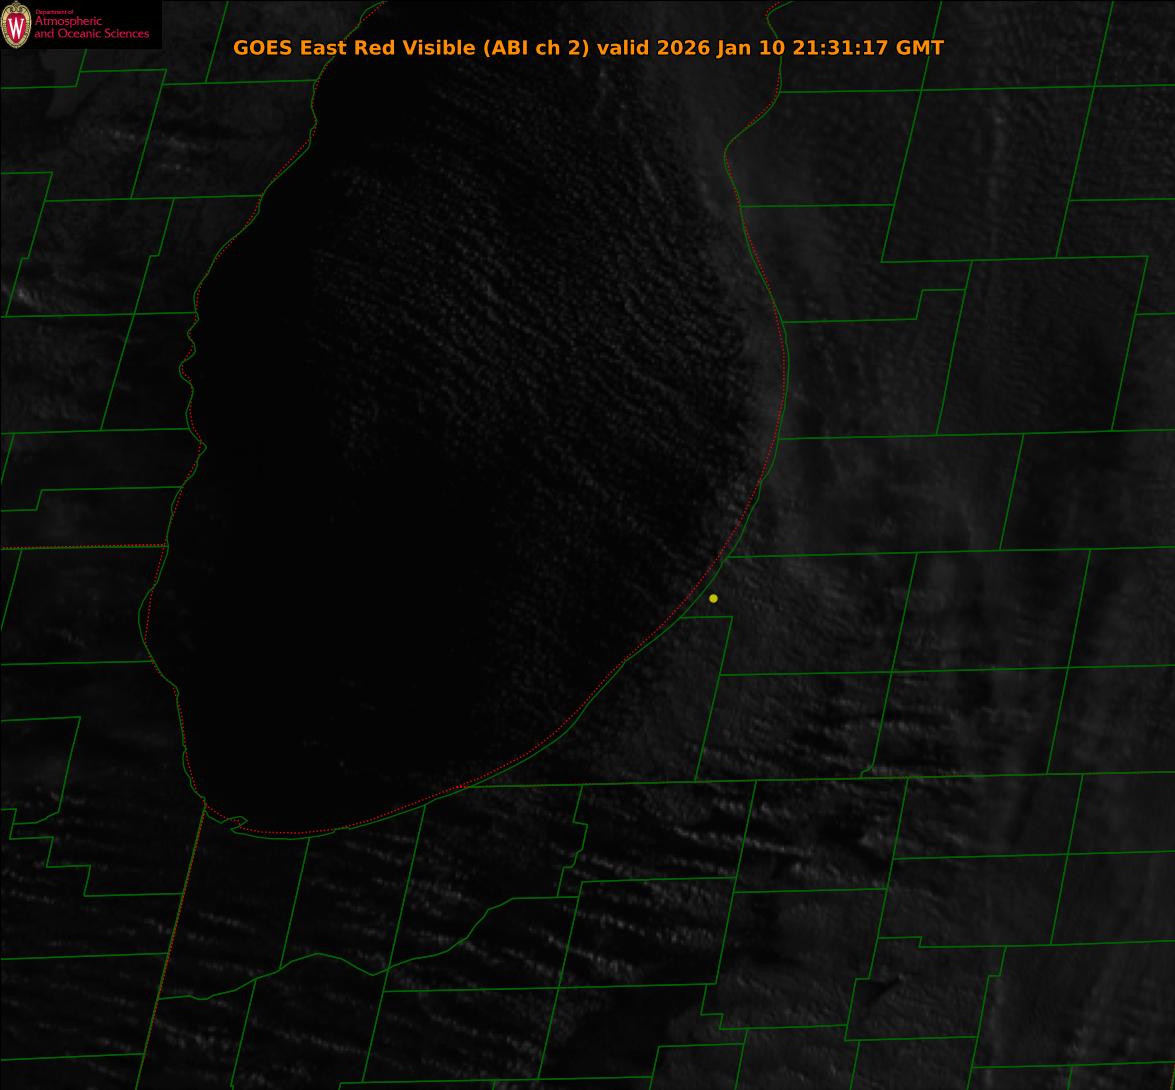
Task: Click the "GMT" timezone label
Action: click(919, 48)
